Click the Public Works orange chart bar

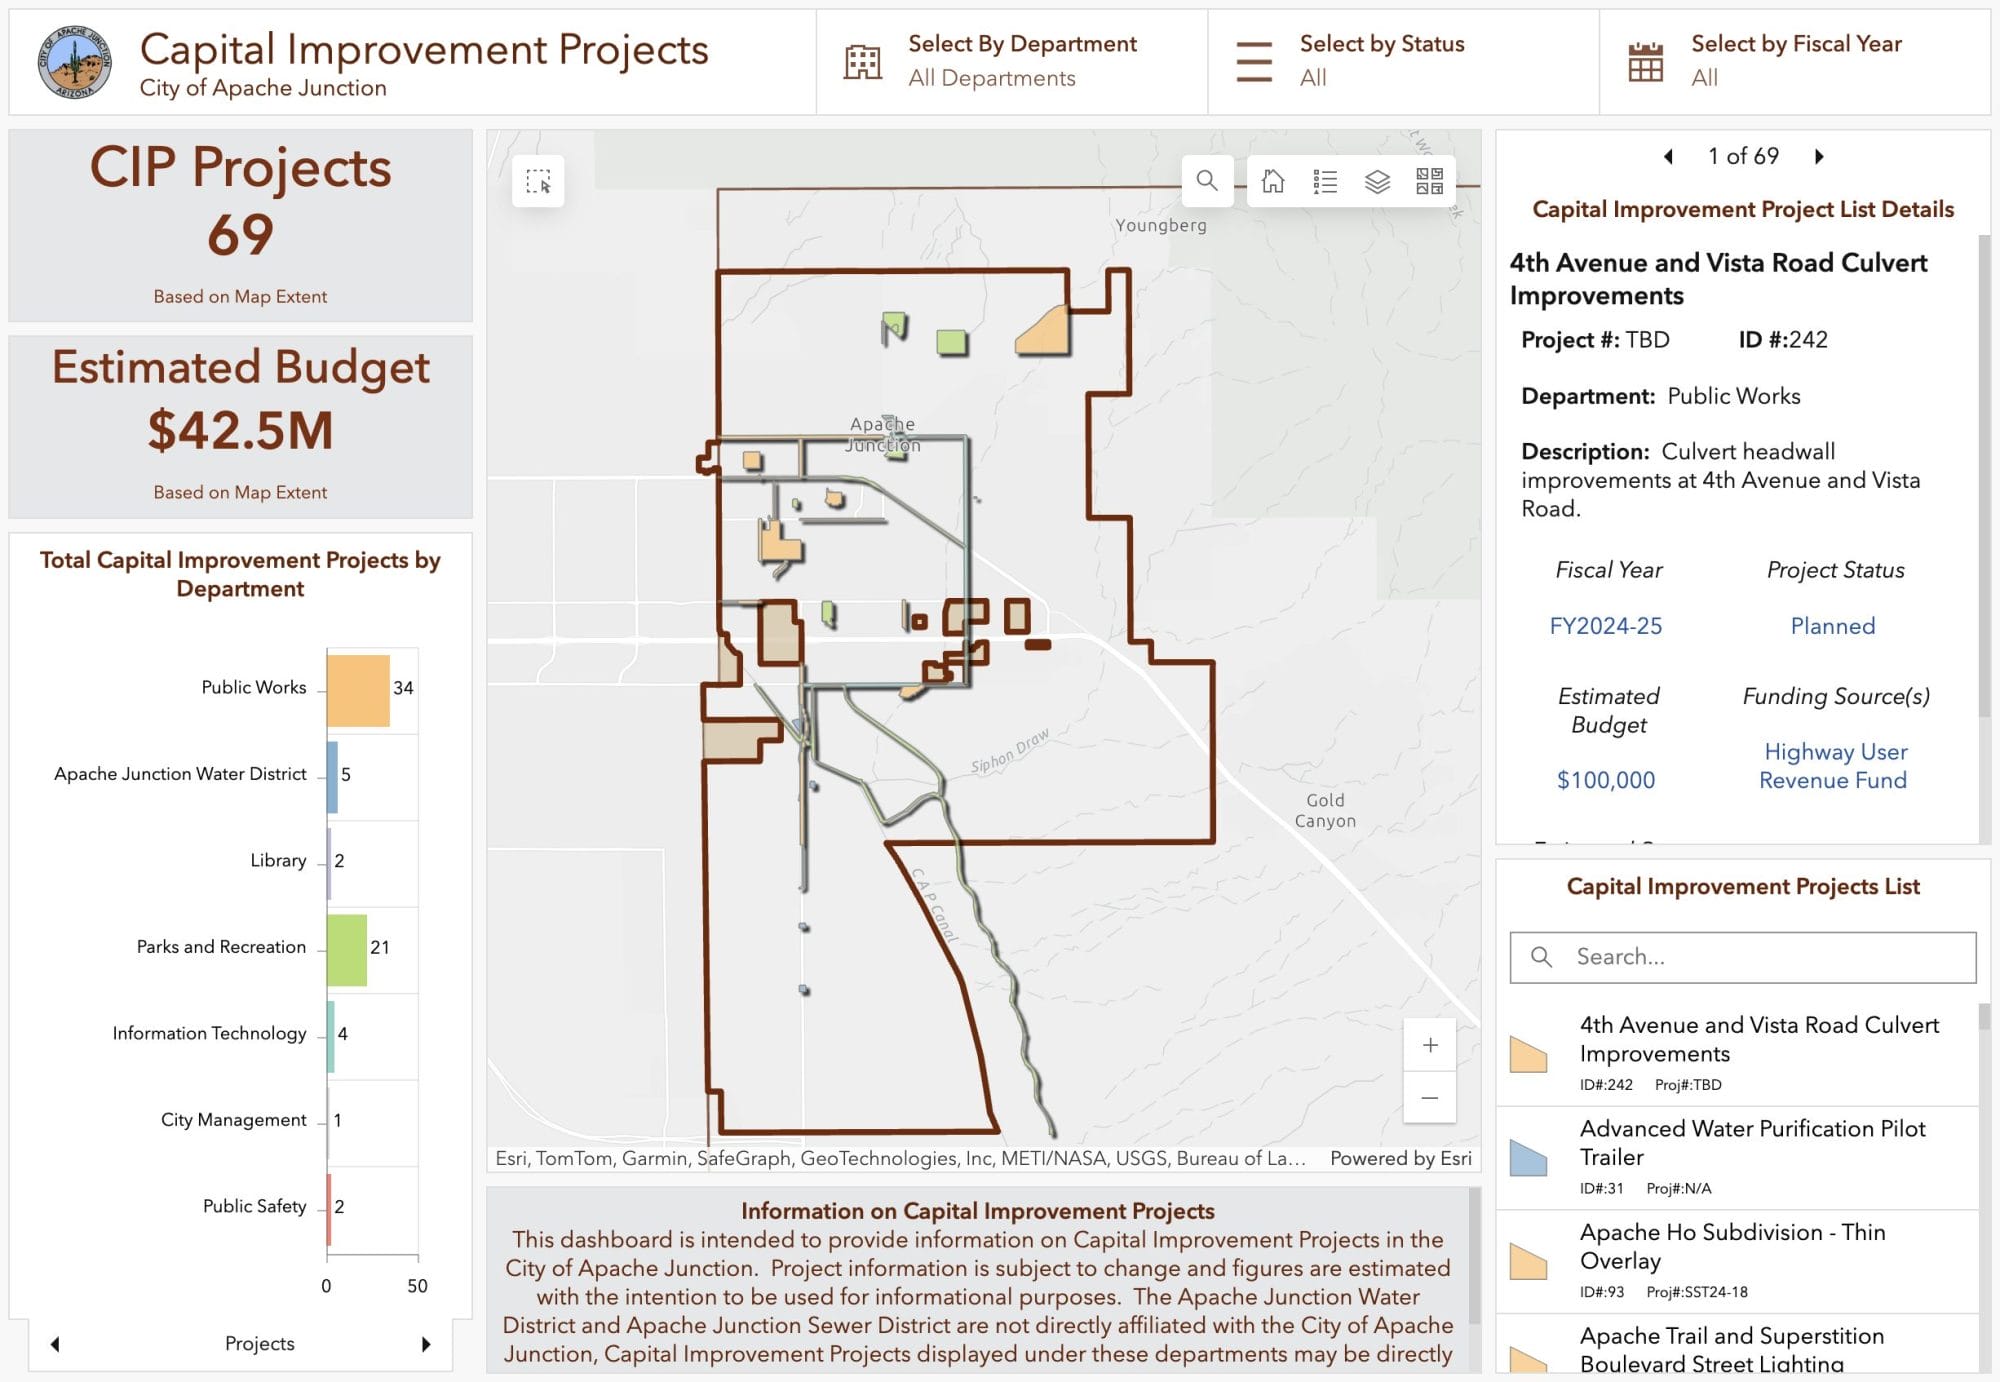pos(358,690)
